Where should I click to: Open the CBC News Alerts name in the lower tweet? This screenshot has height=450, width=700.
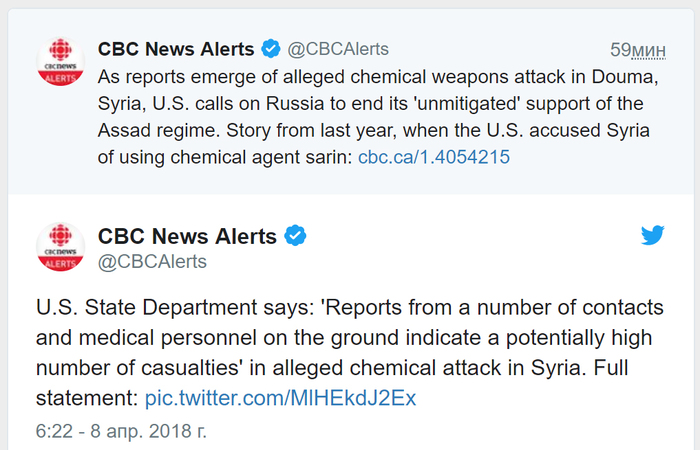click(187, 236)
